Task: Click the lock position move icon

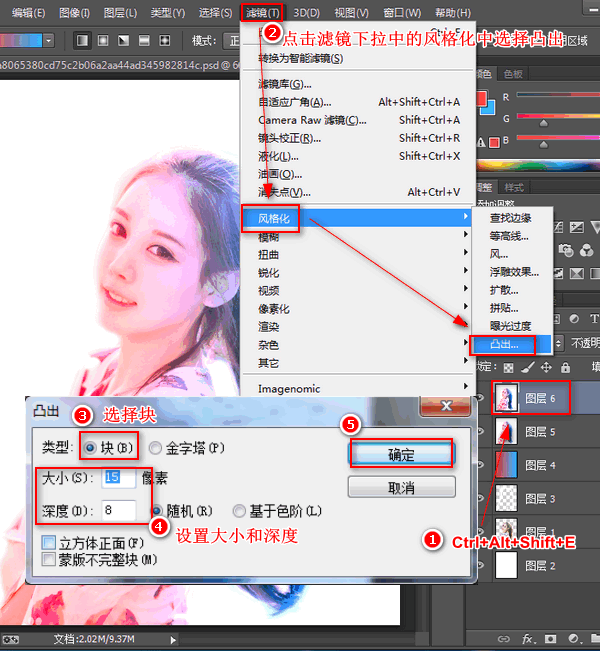Action: coord(546,367)
